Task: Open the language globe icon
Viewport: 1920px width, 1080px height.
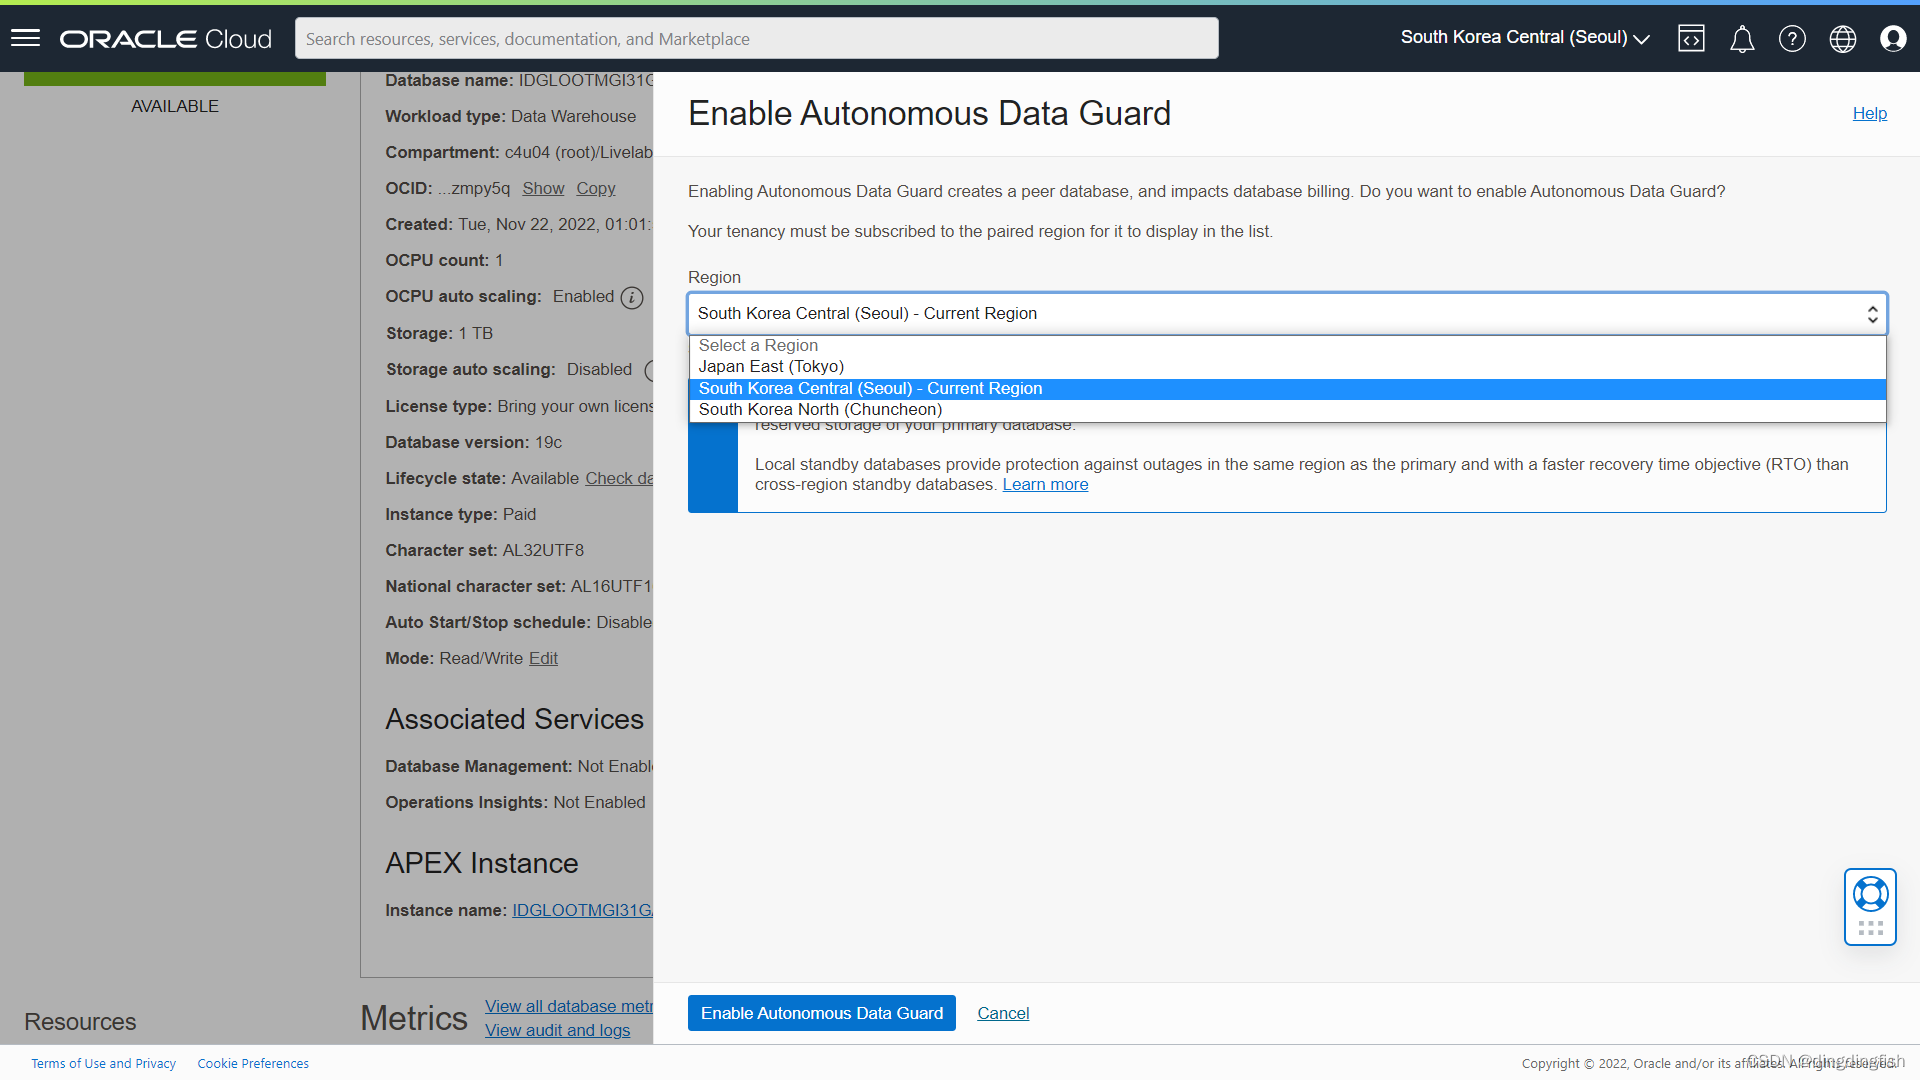Action: point(1842,38)
